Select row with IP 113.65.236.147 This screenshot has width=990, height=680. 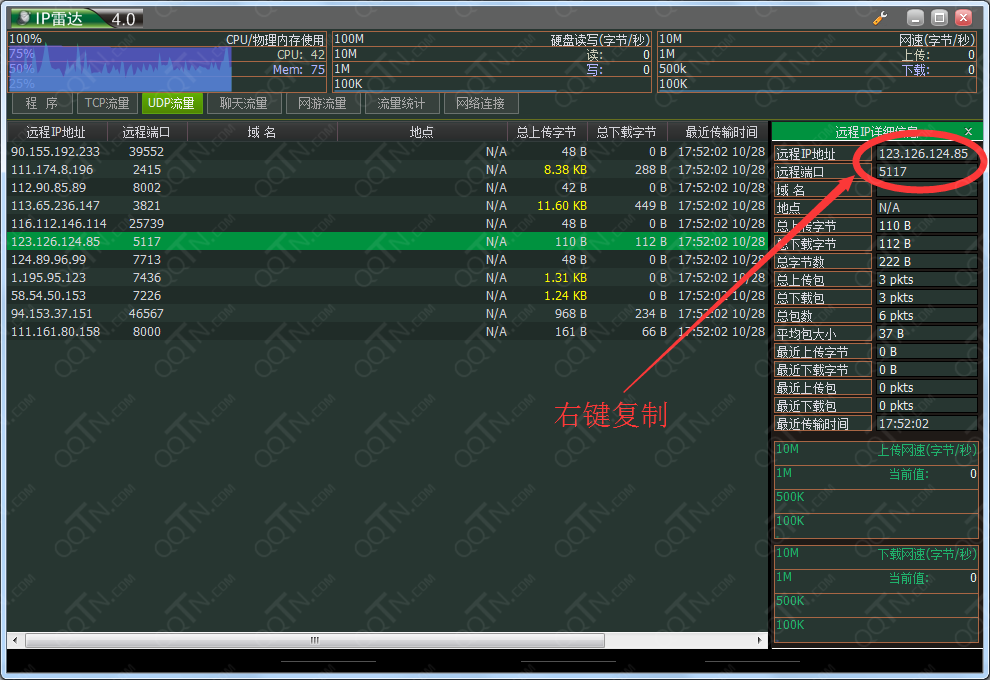[x=387, y=205]
